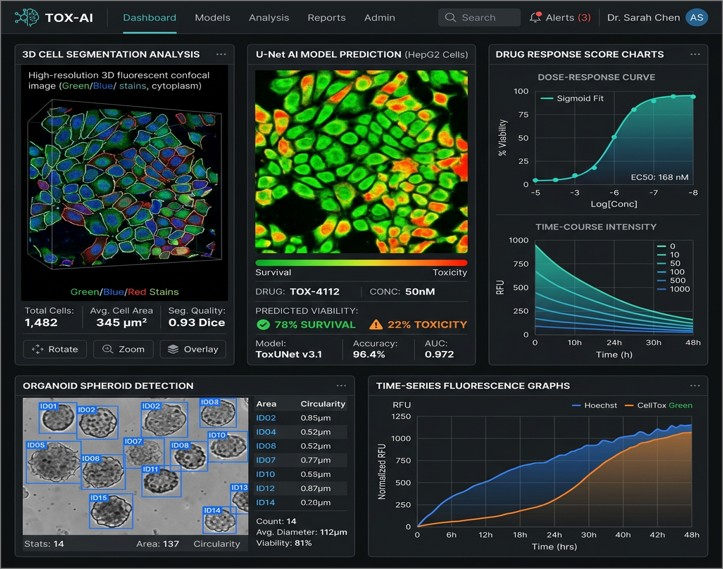Click the Avg. Diameter: 112µm stat
The image size is (723, 569).
[302, 532]
